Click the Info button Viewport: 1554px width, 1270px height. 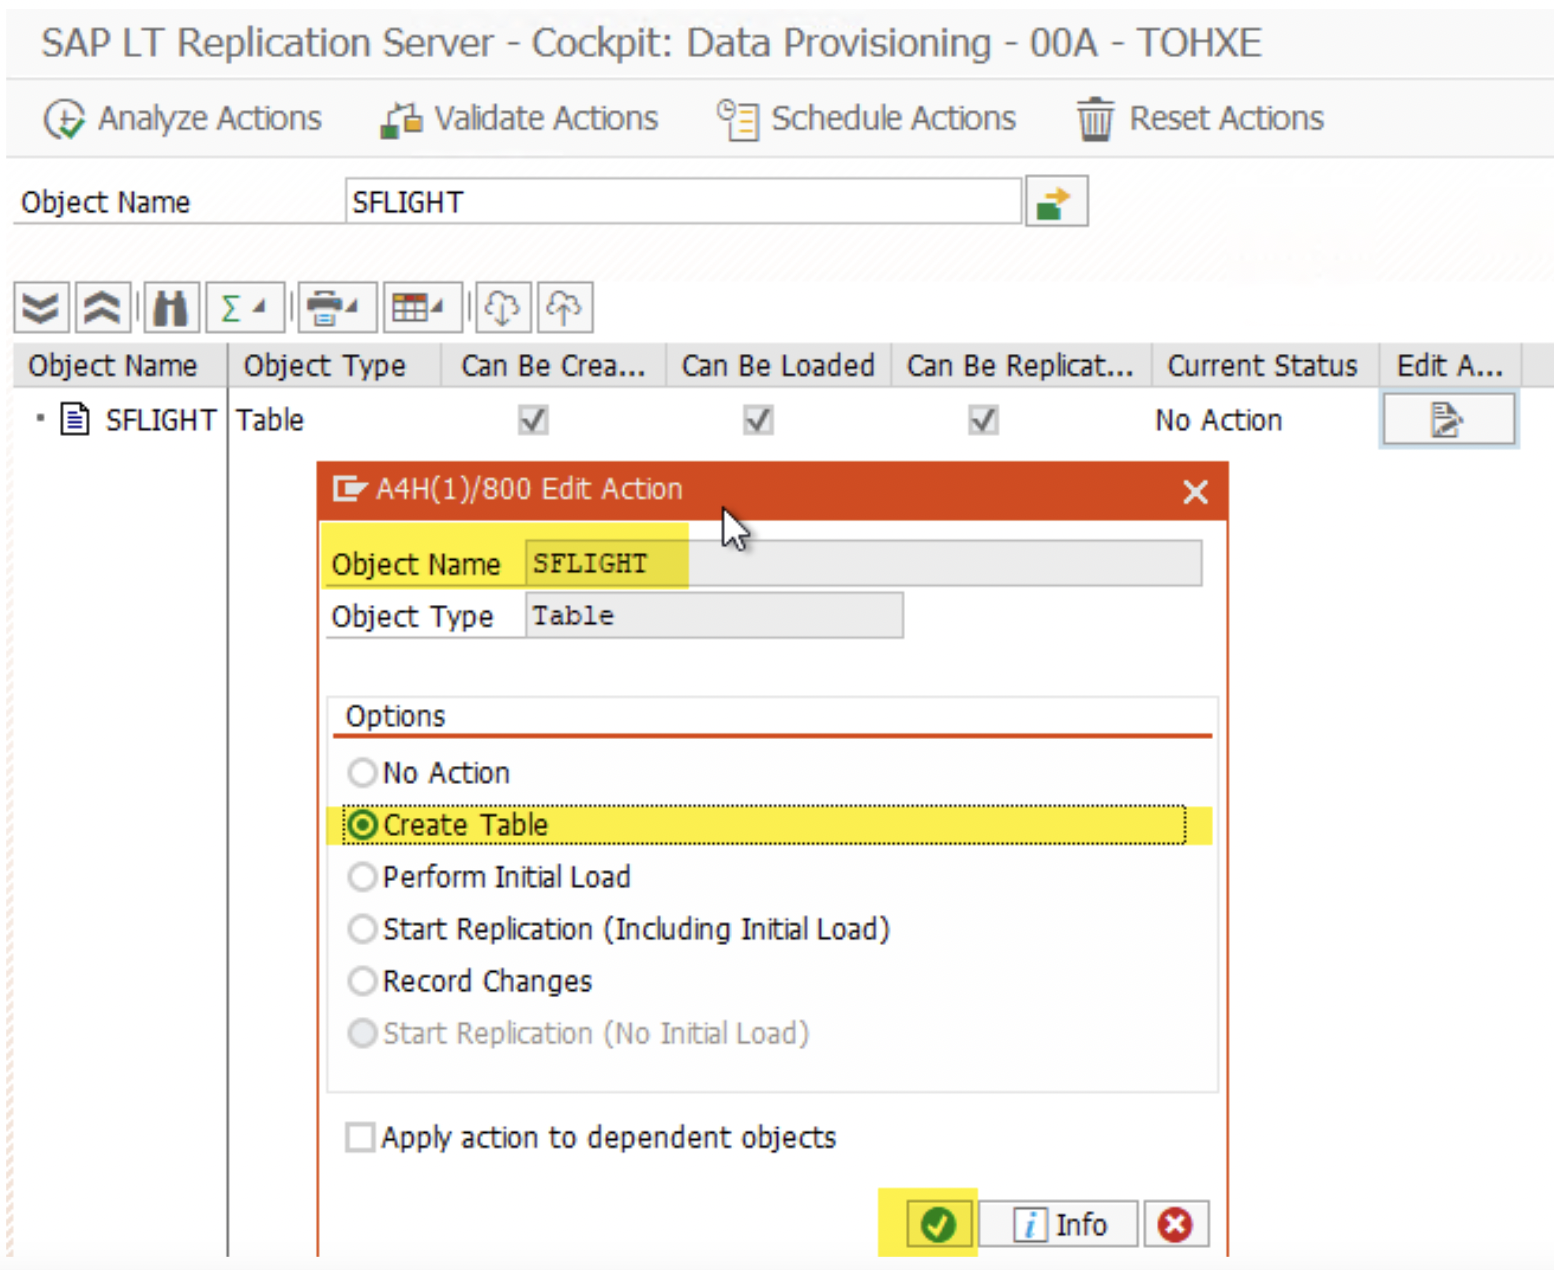tap(1059, 1223)
